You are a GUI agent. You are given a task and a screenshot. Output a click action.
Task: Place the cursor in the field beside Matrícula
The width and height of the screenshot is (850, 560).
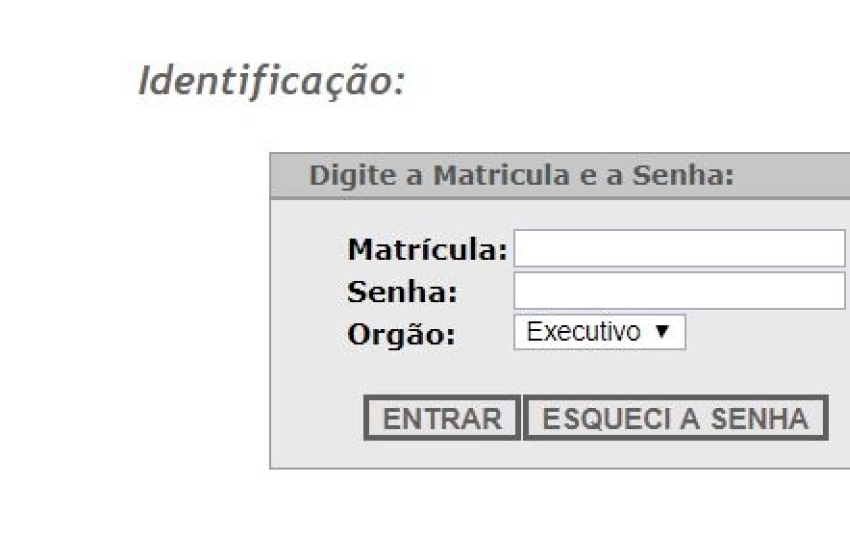click(679, 249)
